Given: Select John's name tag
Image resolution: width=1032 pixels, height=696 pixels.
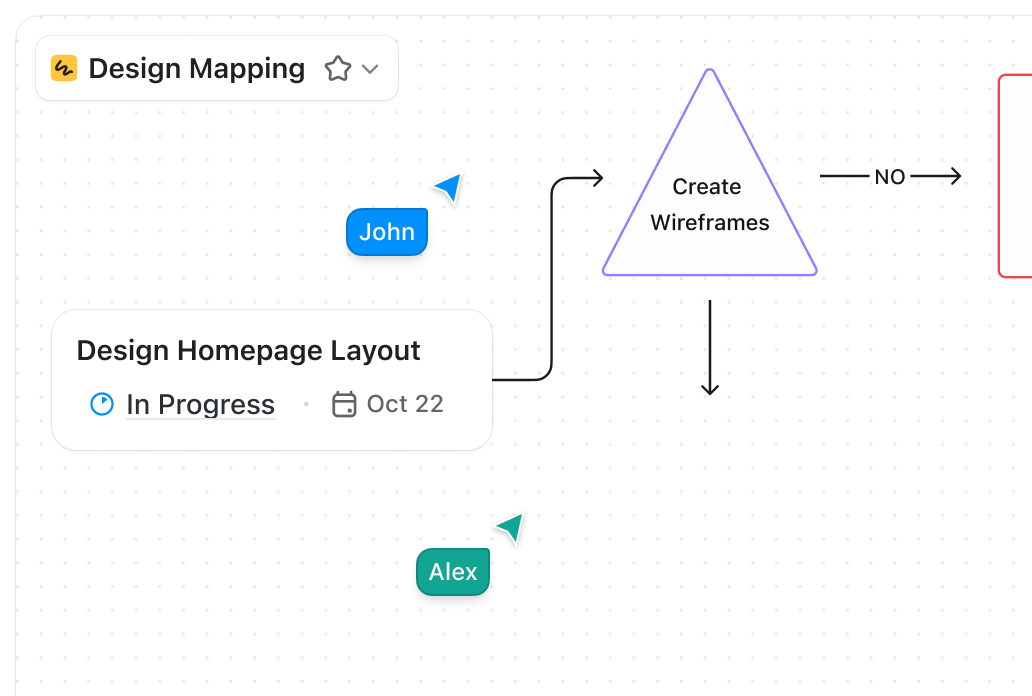Looking at the screenshot, I should [386, 232].
